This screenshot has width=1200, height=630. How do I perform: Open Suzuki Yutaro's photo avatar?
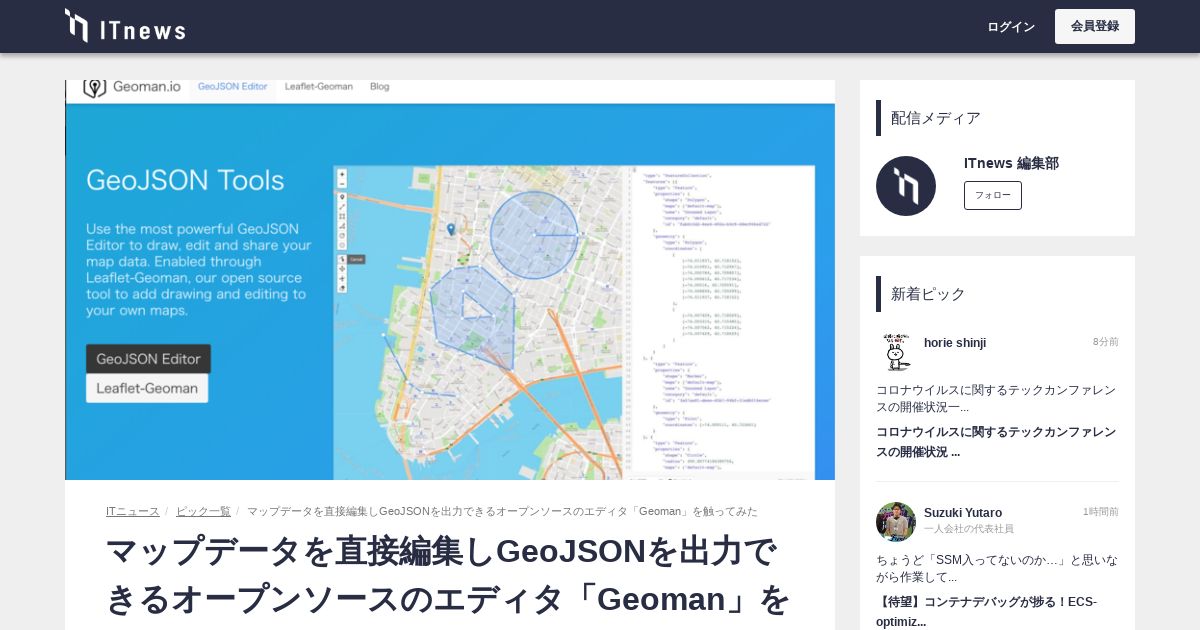[x=896, y=522]
